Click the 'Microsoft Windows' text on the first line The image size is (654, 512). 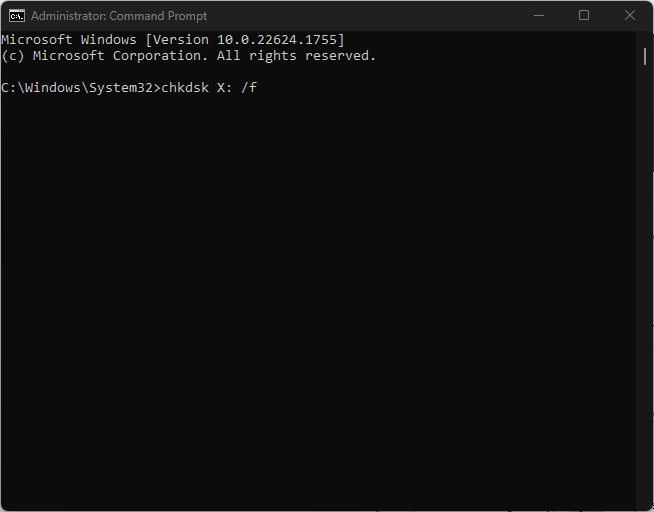69,40
